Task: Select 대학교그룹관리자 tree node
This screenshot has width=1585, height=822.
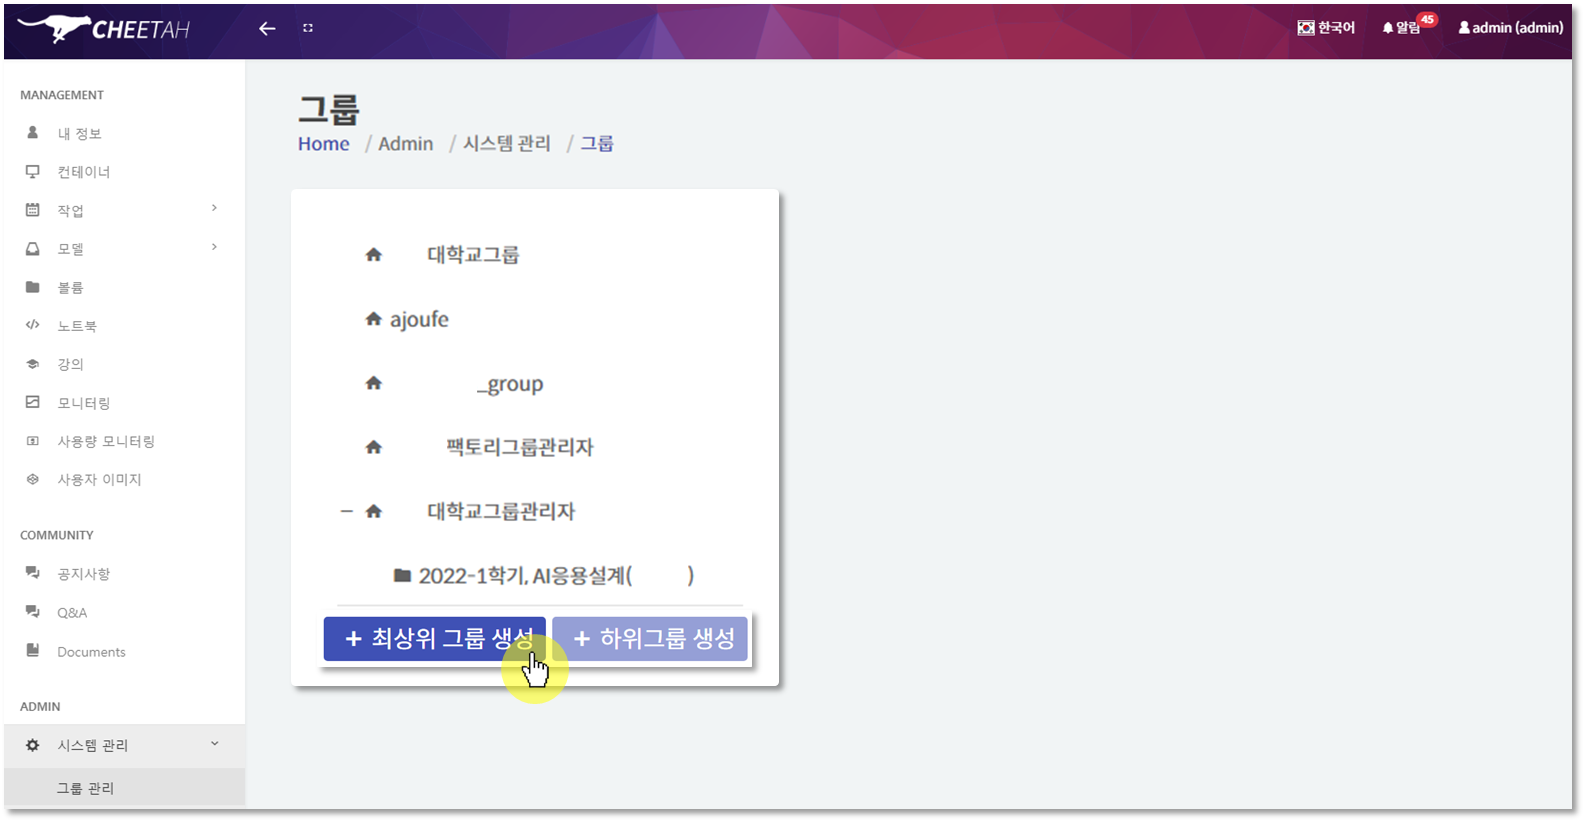Action: click(501, 511)
